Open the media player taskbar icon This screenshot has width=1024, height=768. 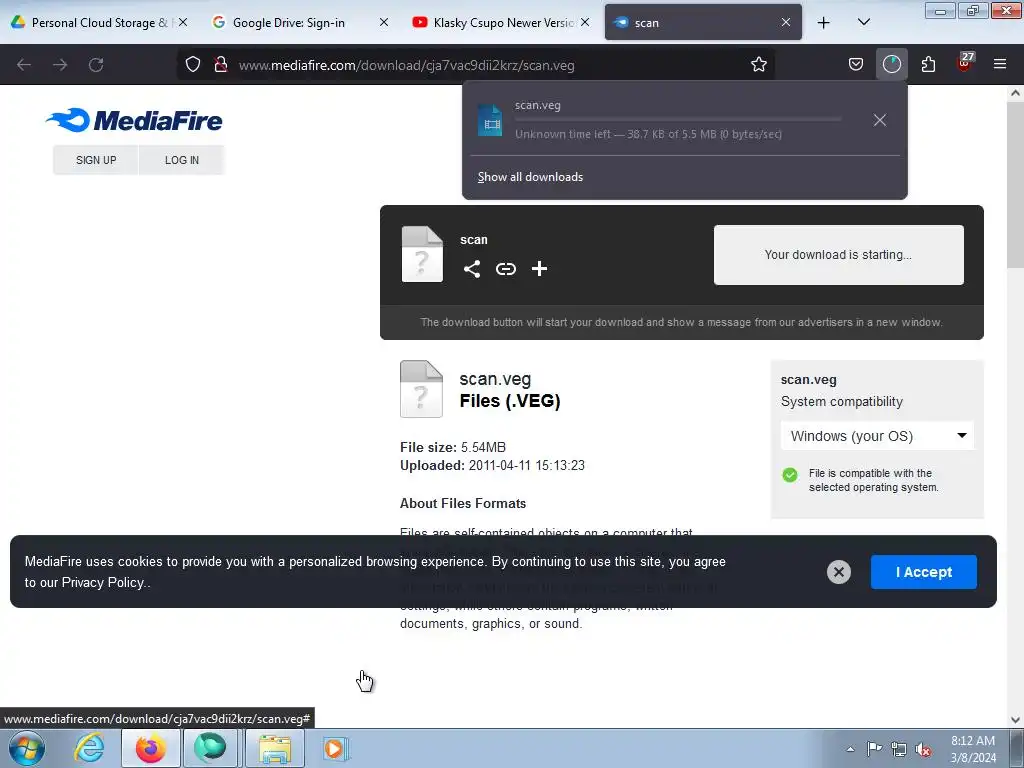[x=336, y=748]
